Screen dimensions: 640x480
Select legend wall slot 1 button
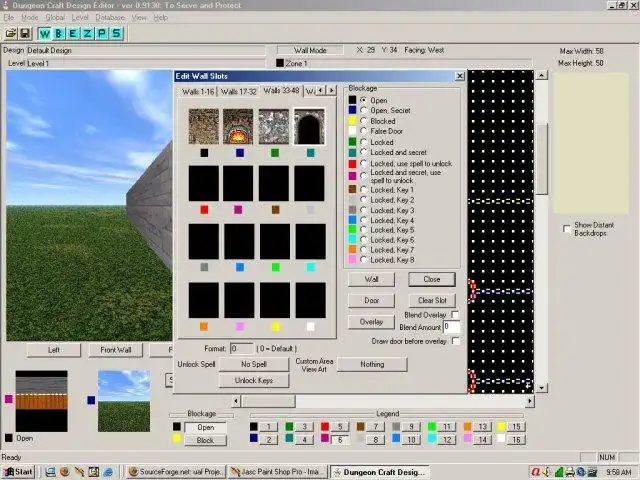[x=269, y=427]
